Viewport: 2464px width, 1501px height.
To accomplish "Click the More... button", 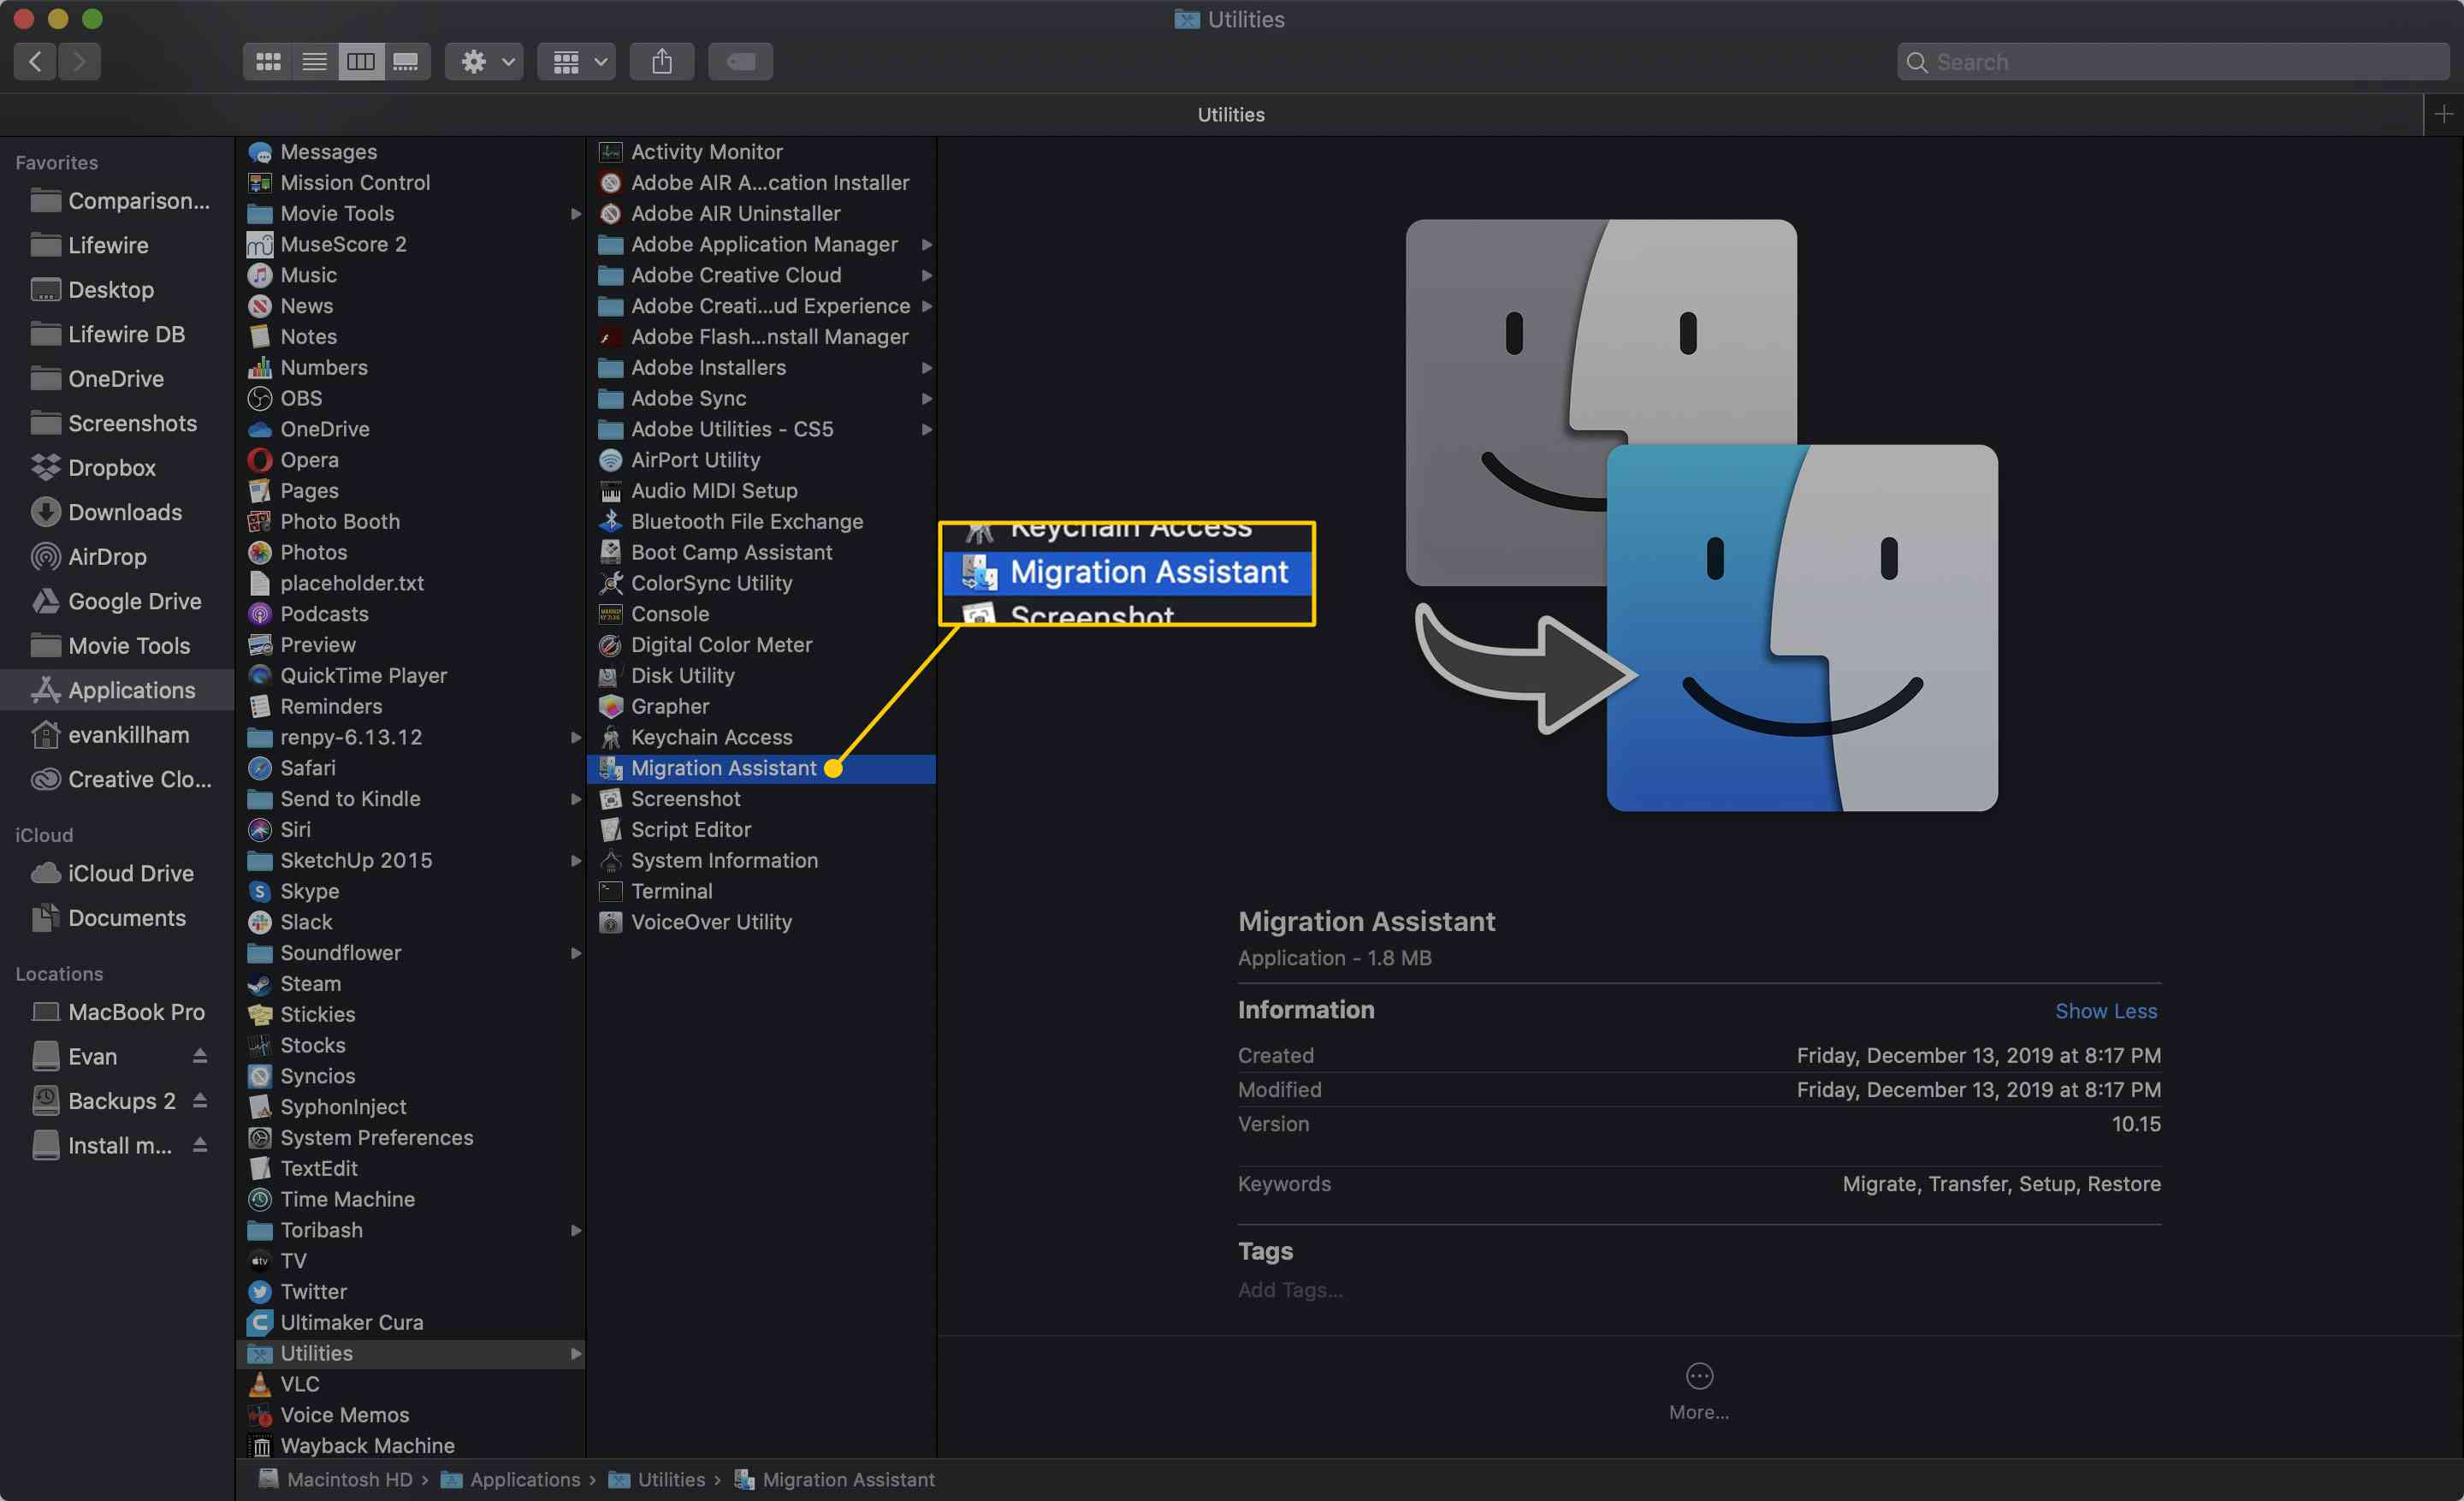I will pyautogui.click(x=1699, y=1391).
